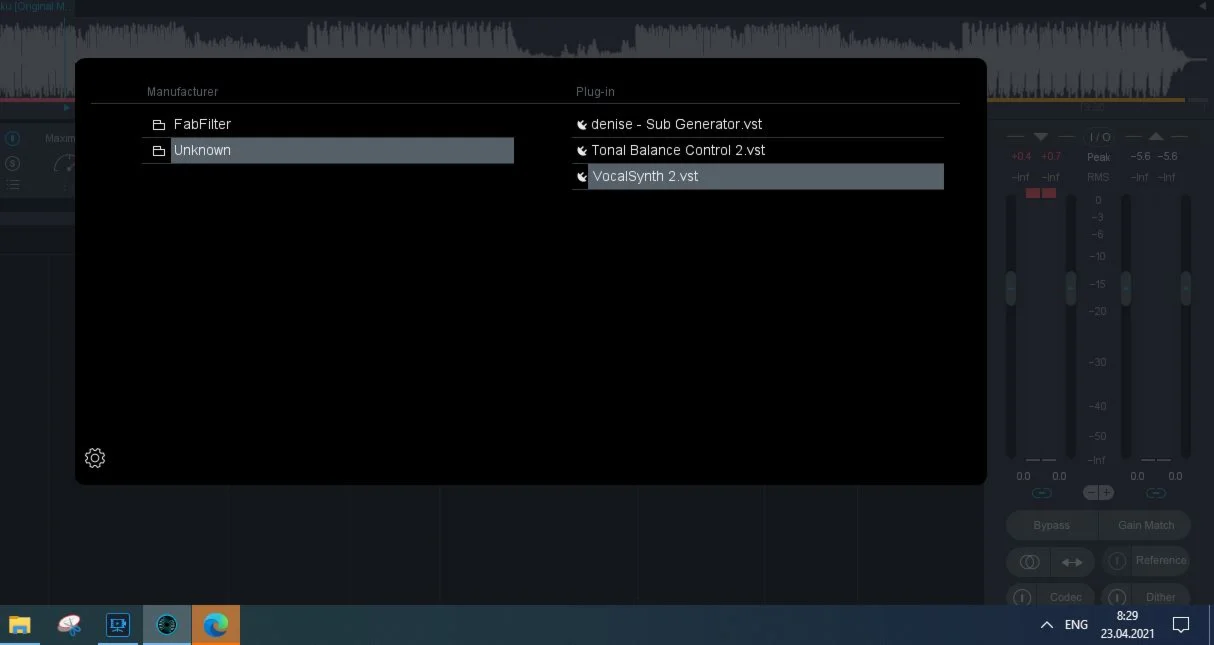Open the taskbar clock and date

(x=1127, y=625)
